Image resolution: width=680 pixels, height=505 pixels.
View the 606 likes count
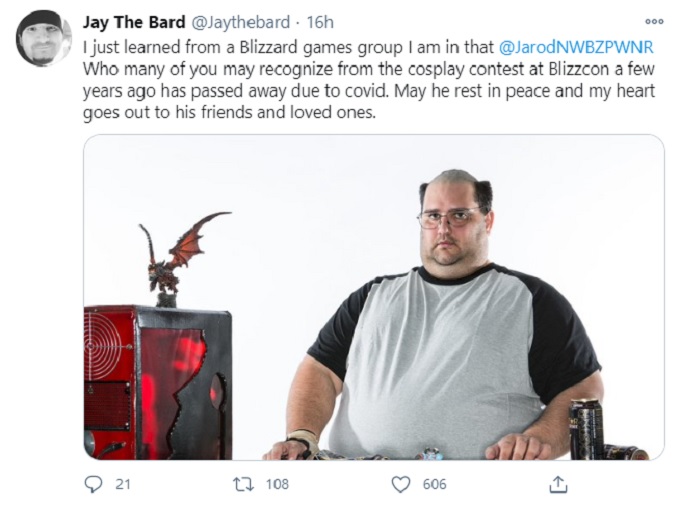pyautogui.click(x=435, y=484)
